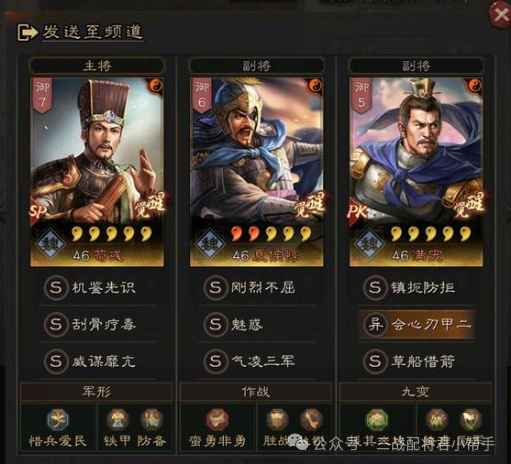The width and height of the screenshot is (511, 464).
Task: Open the 蛮勇非勇 tactic icon
Action: (x=217, y=420)
